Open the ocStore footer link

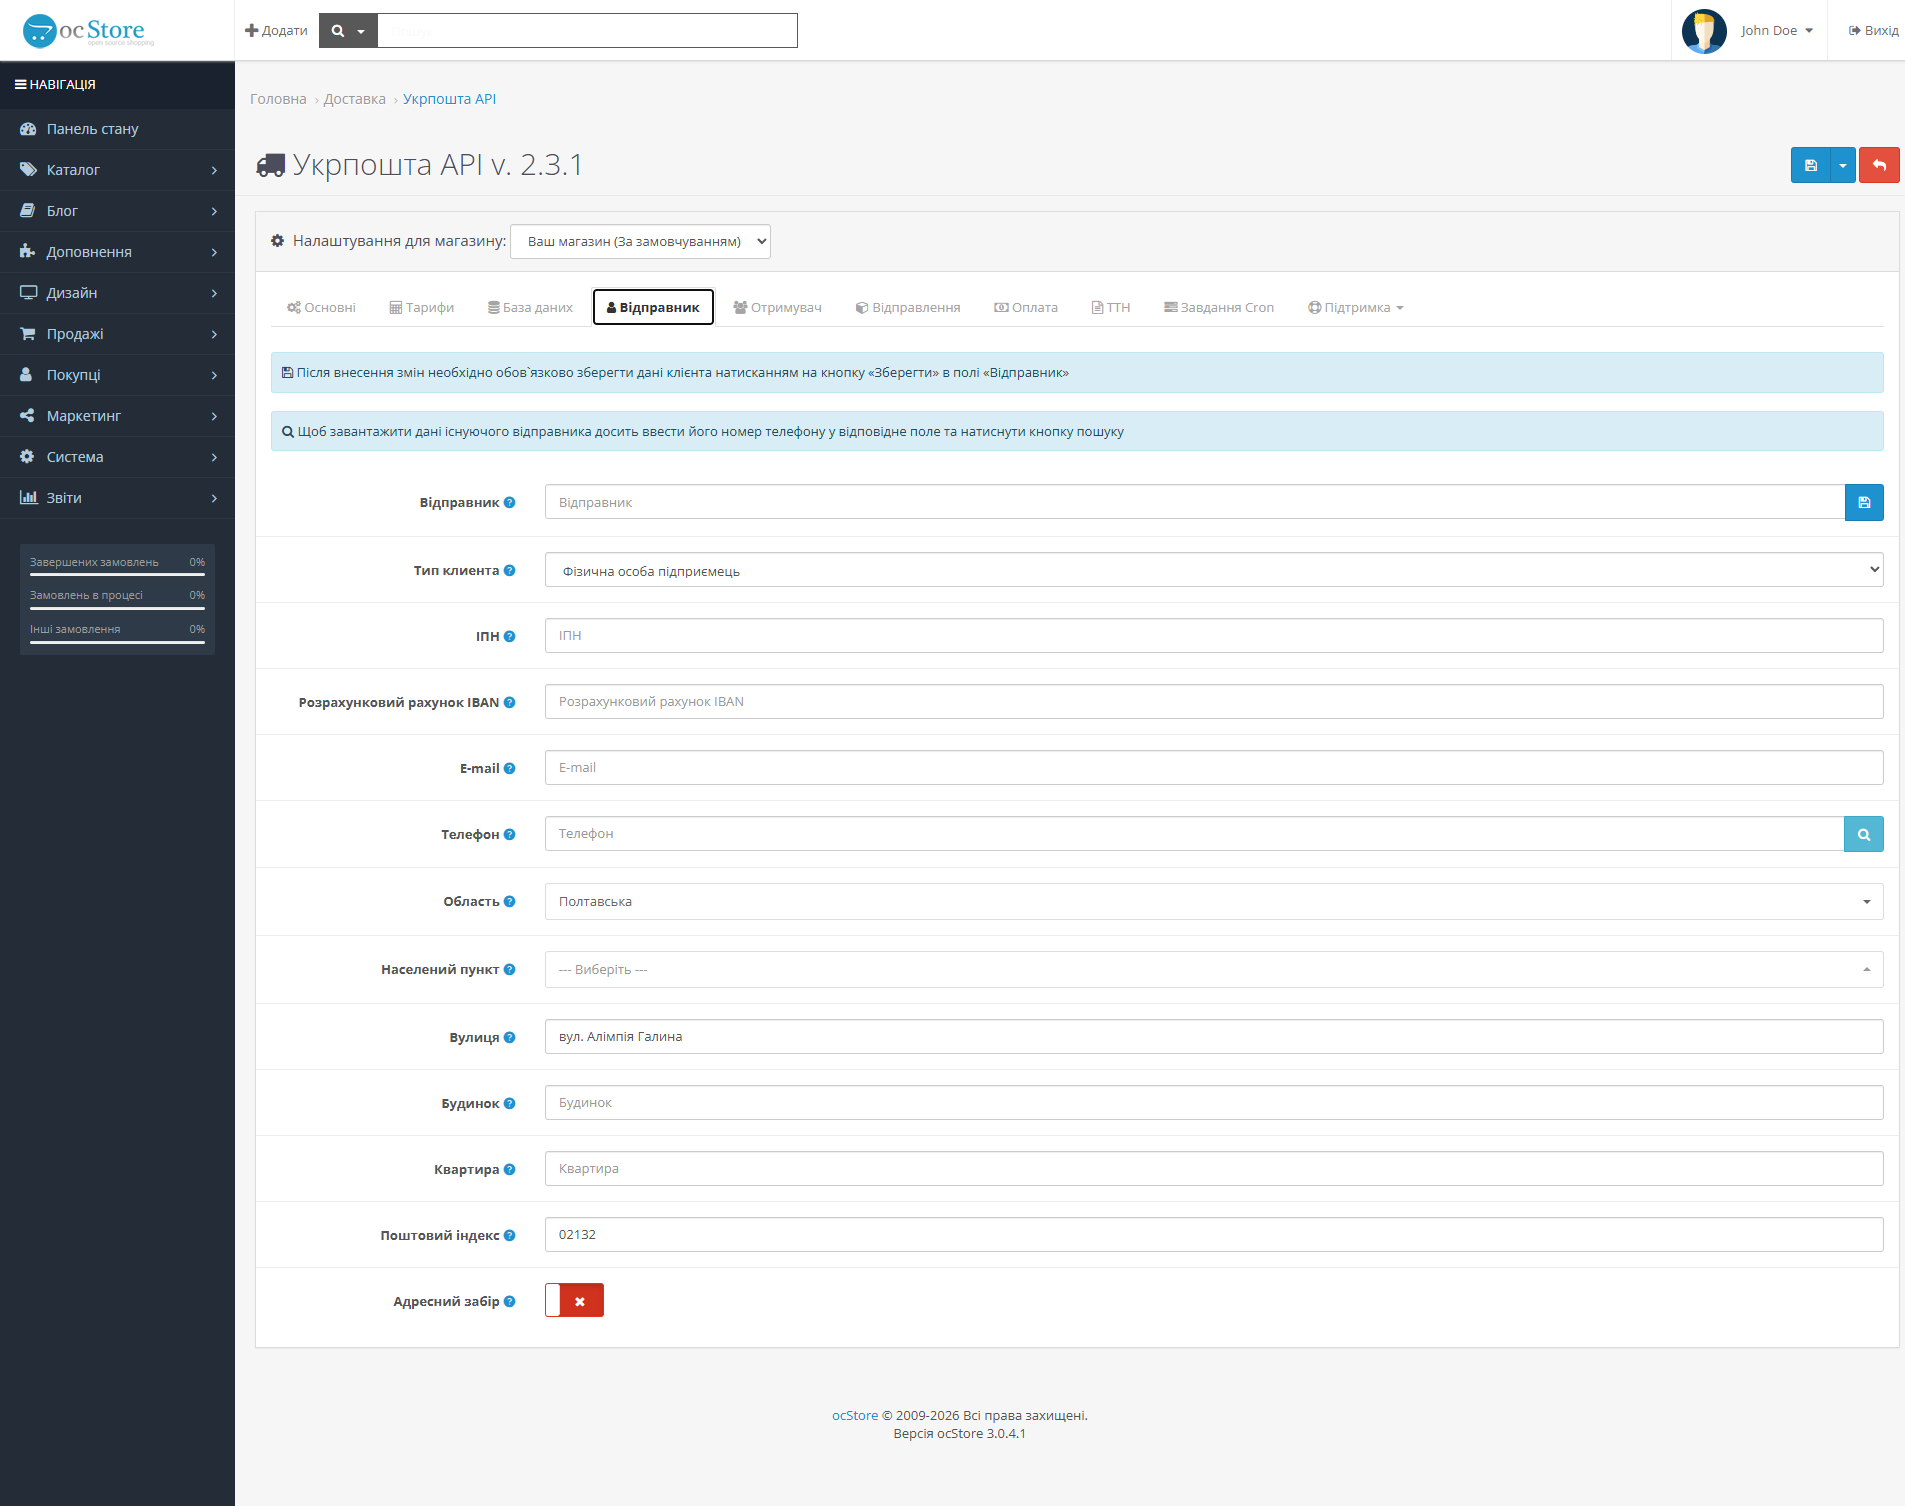point(855,1415)
